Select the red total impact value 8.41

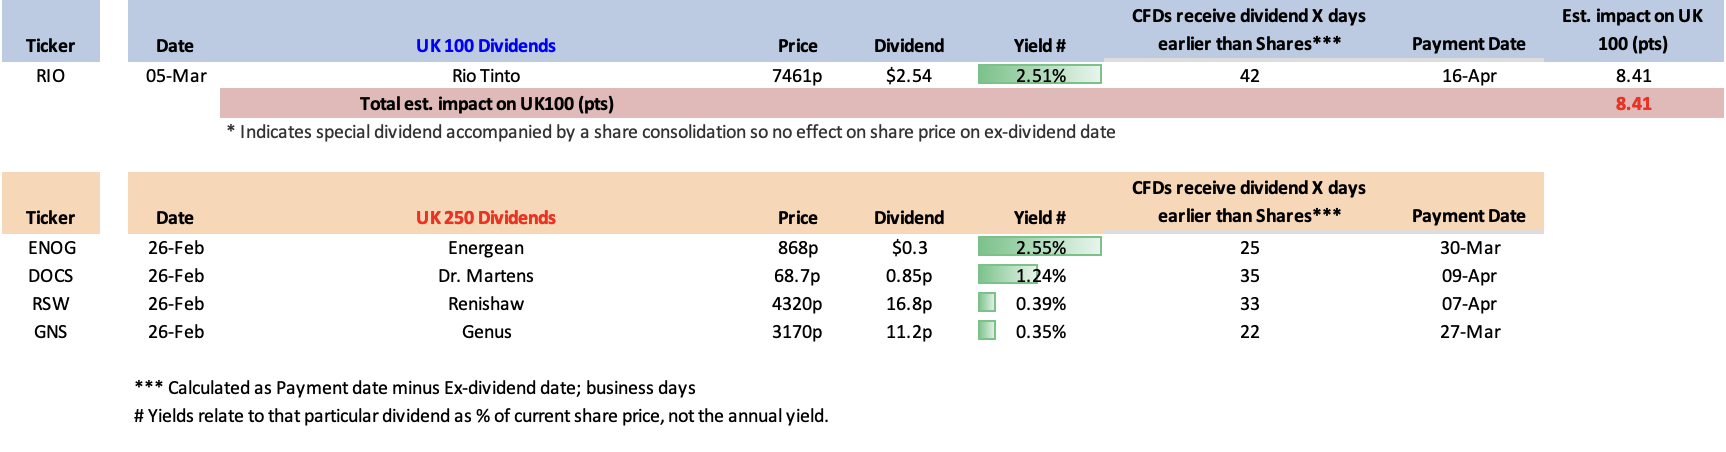coord(1633,104)
